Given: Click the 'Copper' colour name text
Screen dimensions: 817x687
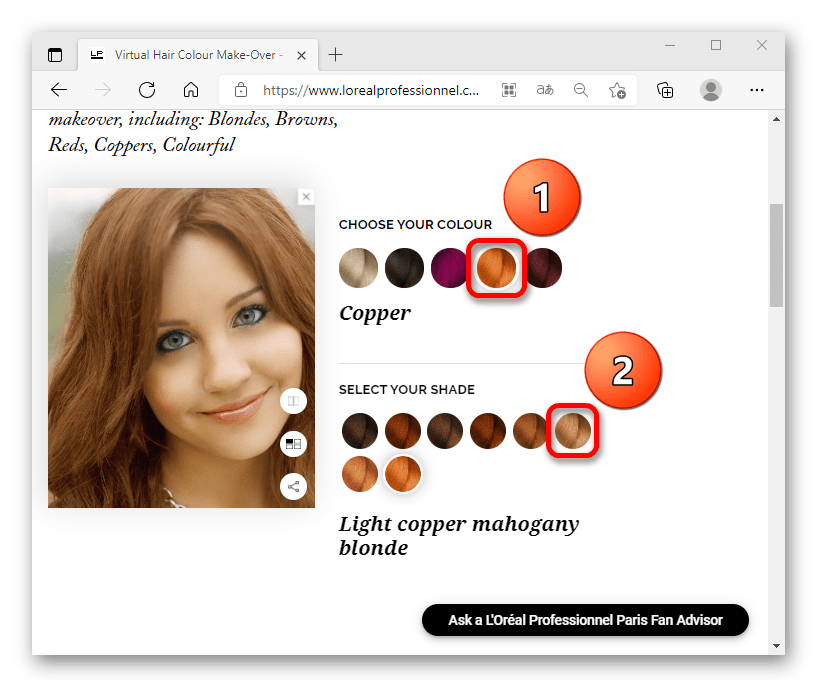Looking at the screenshot, I should point(375,314).
